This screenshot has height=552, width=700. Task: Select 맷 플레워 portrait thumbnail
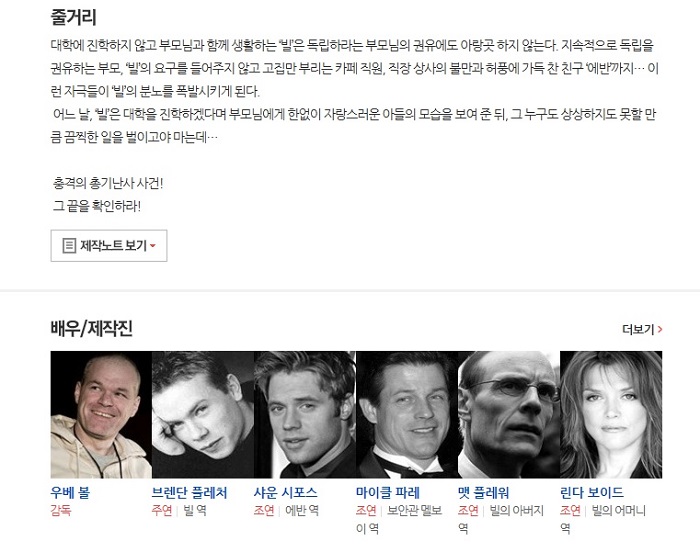click(x=509, y=414)
